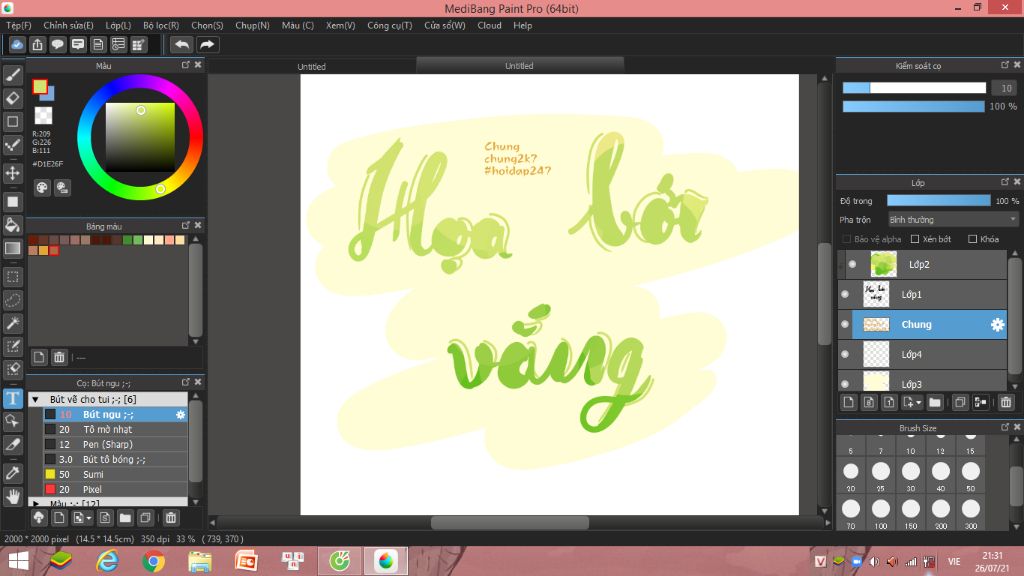Expand the Màu brush group
The height and width of the screenshot is (576, 1024).
pyautogui.click(x=35, y=503)
